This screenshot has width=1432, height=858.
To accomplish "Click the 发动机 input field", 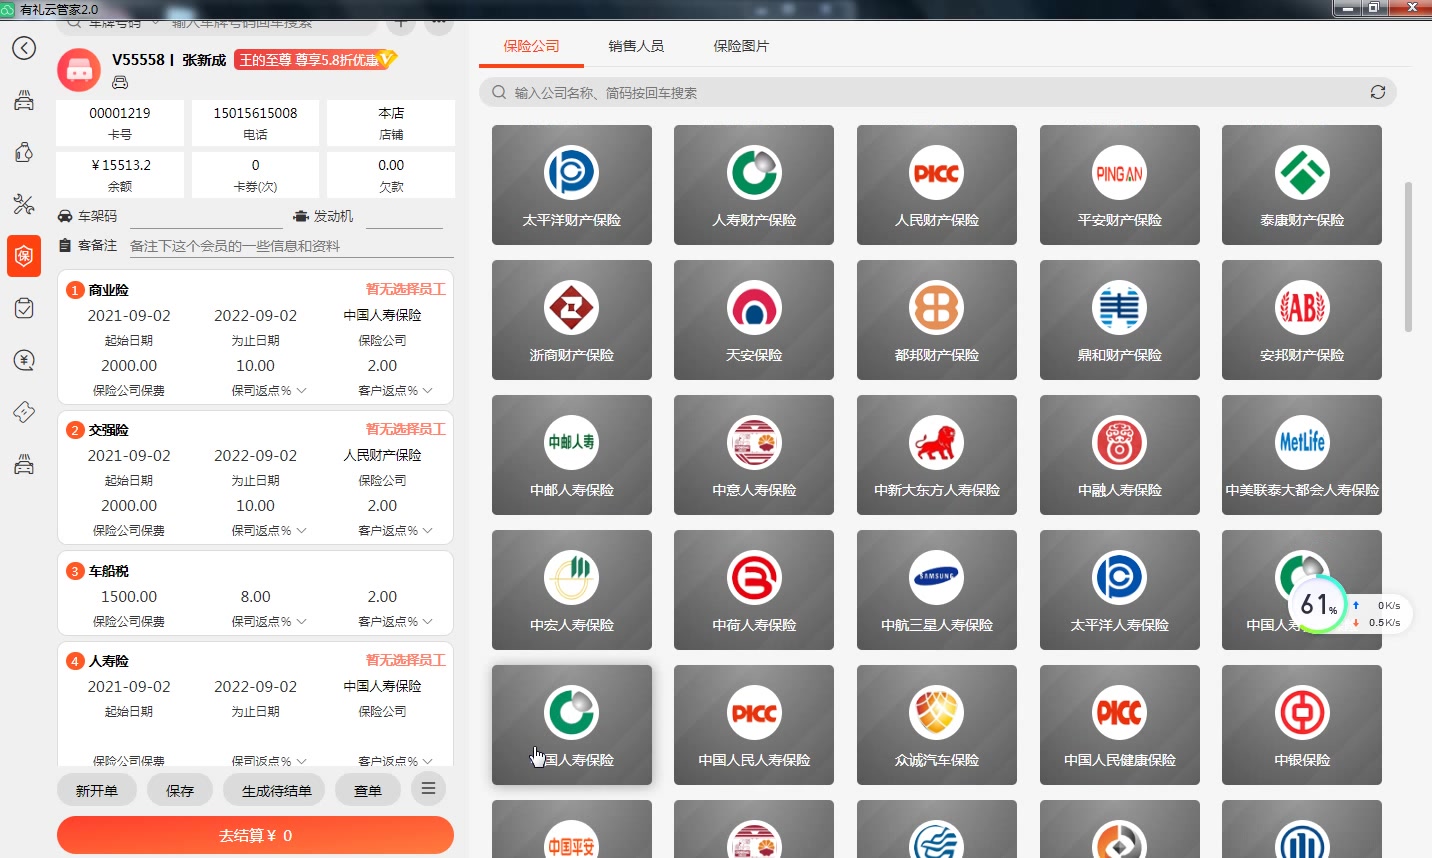I will pos(404,216).
